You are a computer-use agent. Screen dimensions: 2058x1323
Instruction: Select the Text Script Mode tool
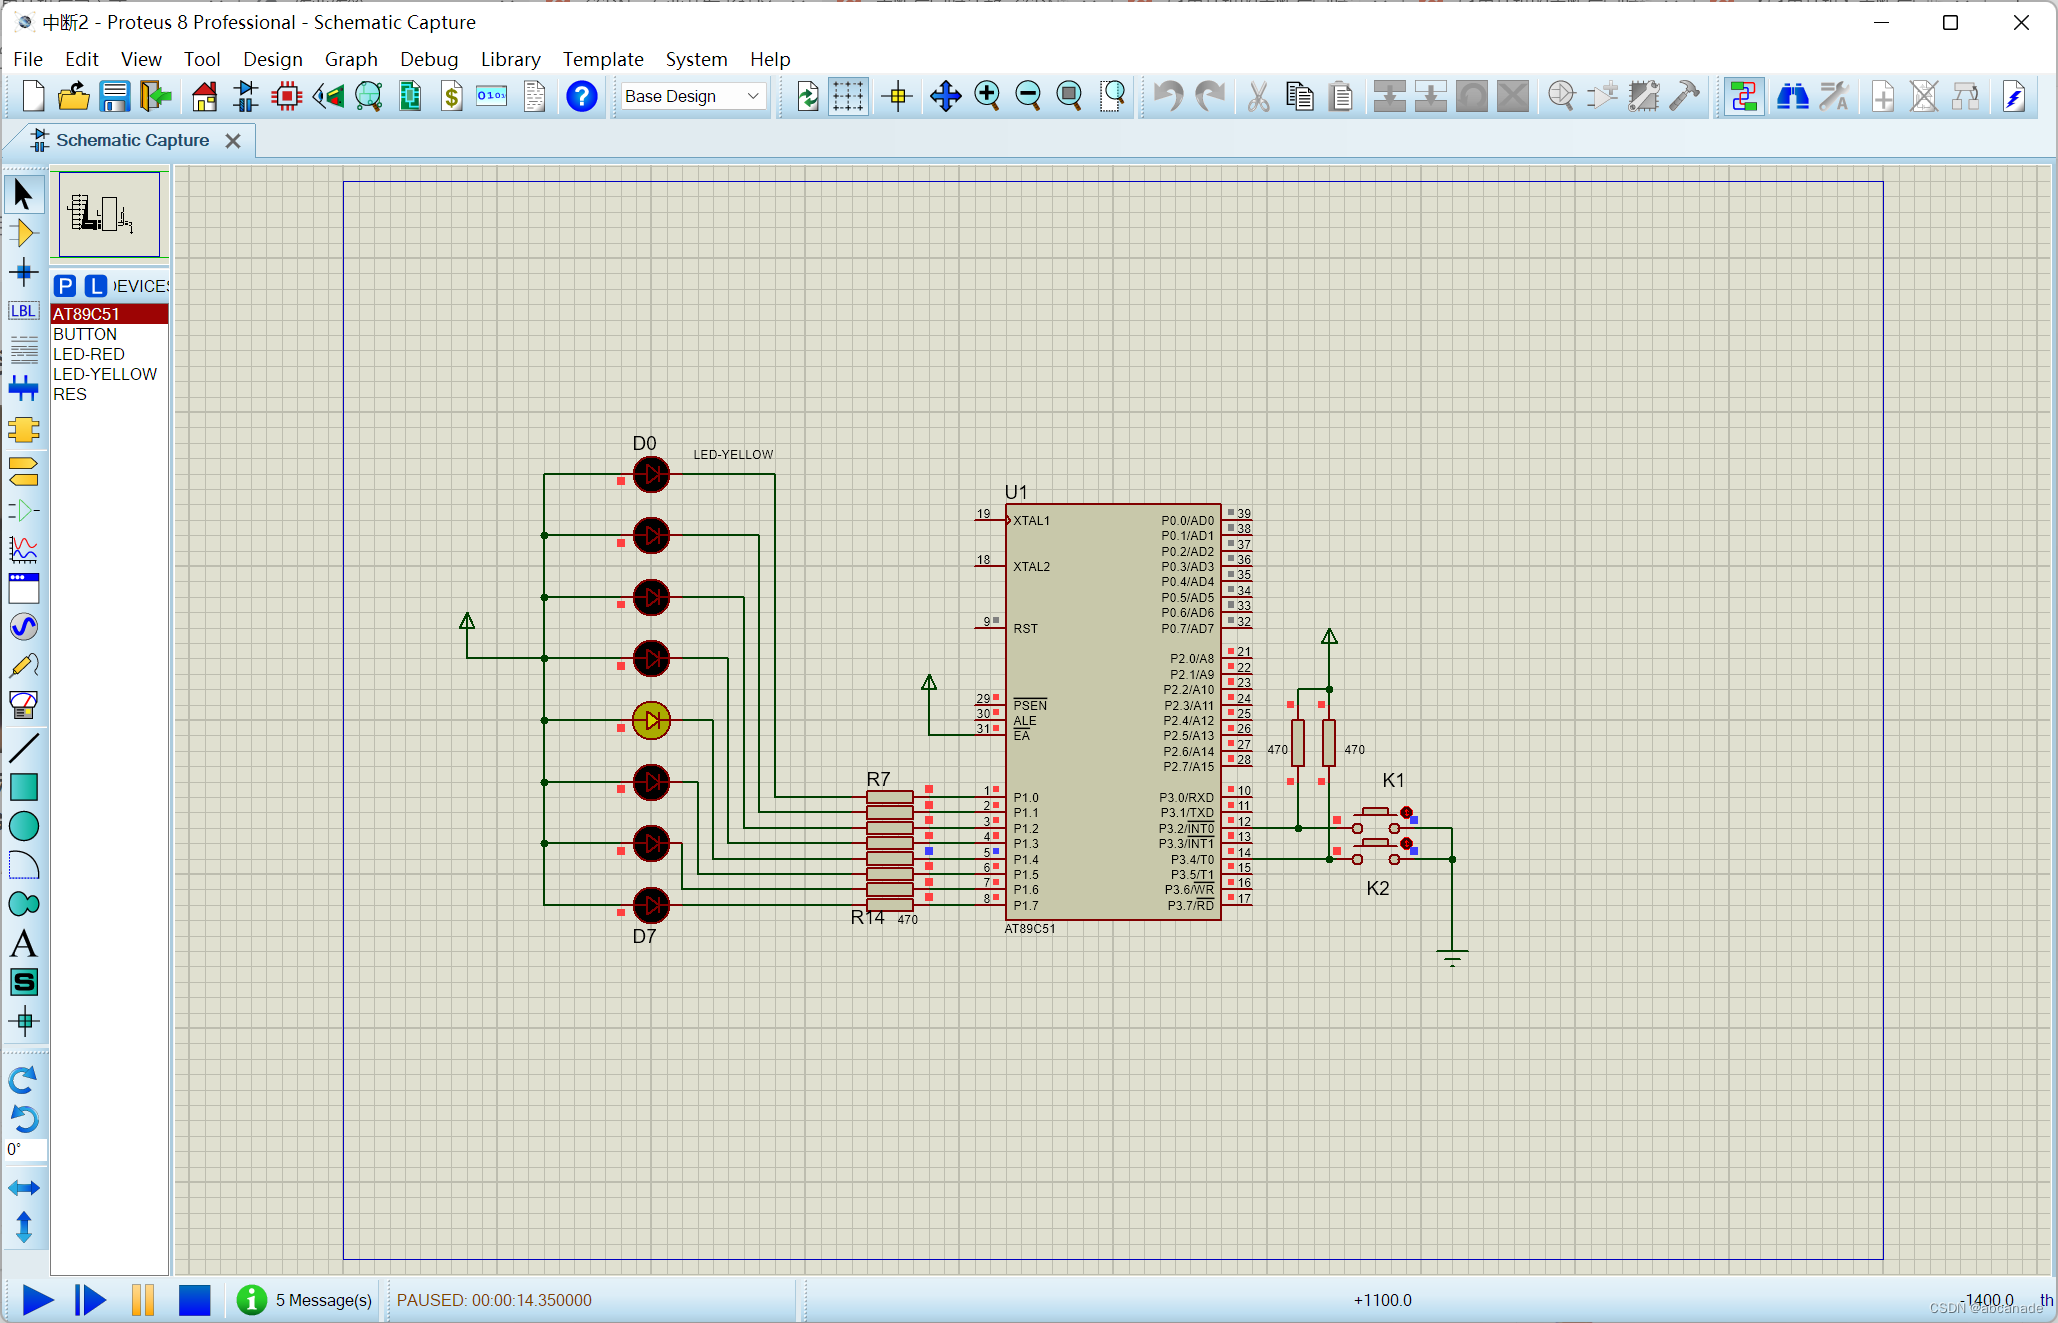pos(24,350)
